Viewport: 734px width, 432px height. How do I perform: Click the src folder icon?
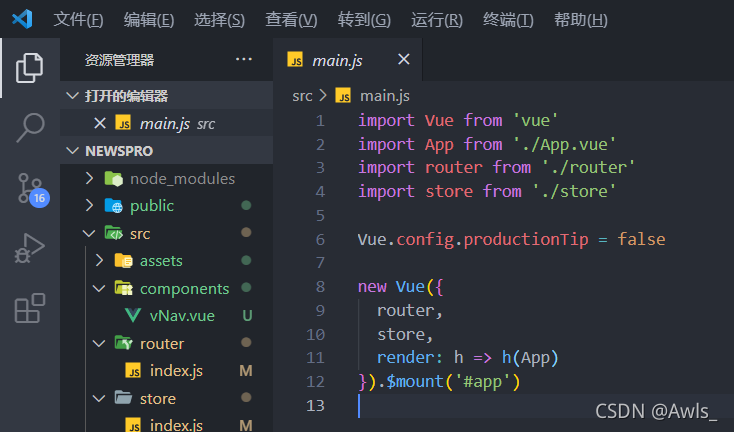[114, 233]
